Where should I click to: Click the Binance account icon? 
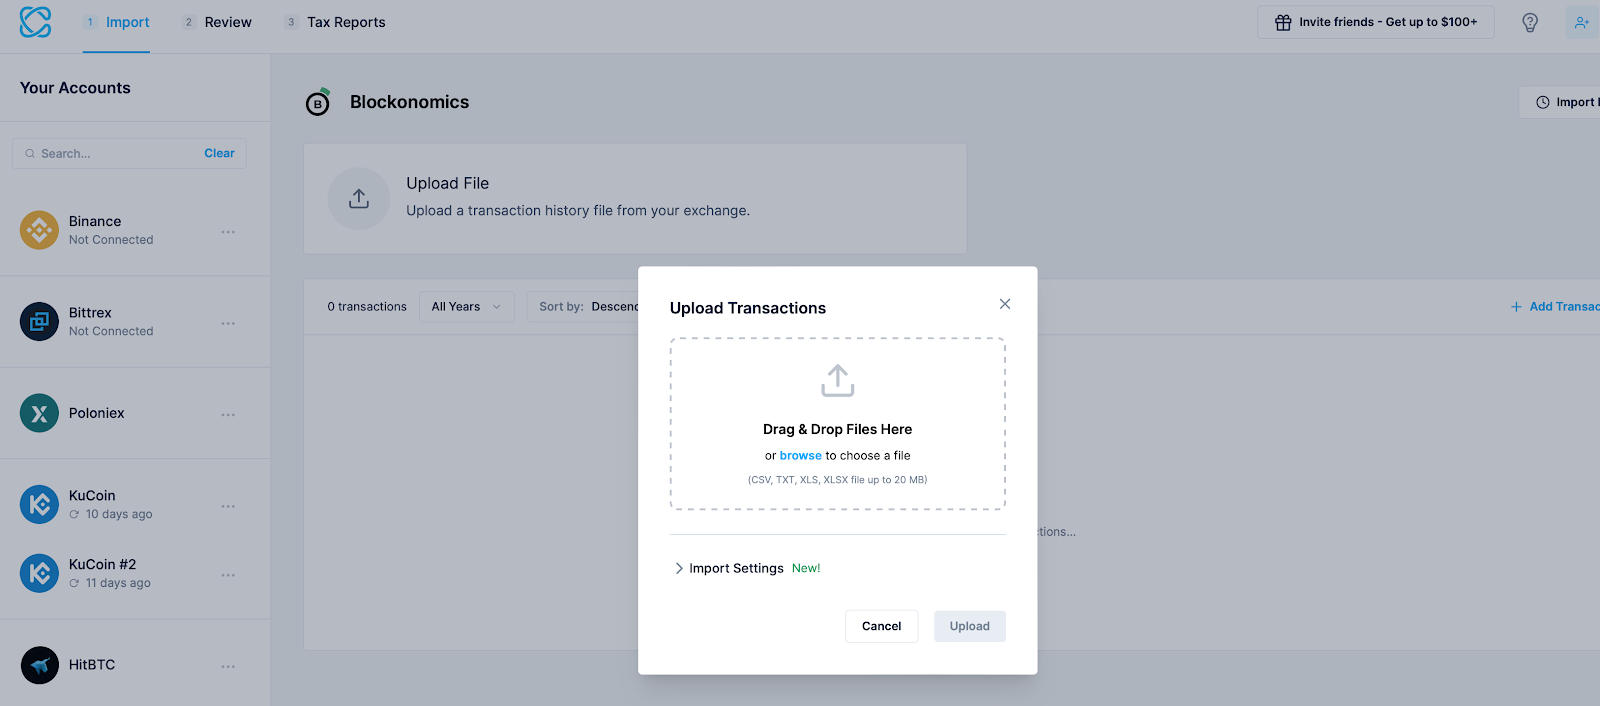39,230
